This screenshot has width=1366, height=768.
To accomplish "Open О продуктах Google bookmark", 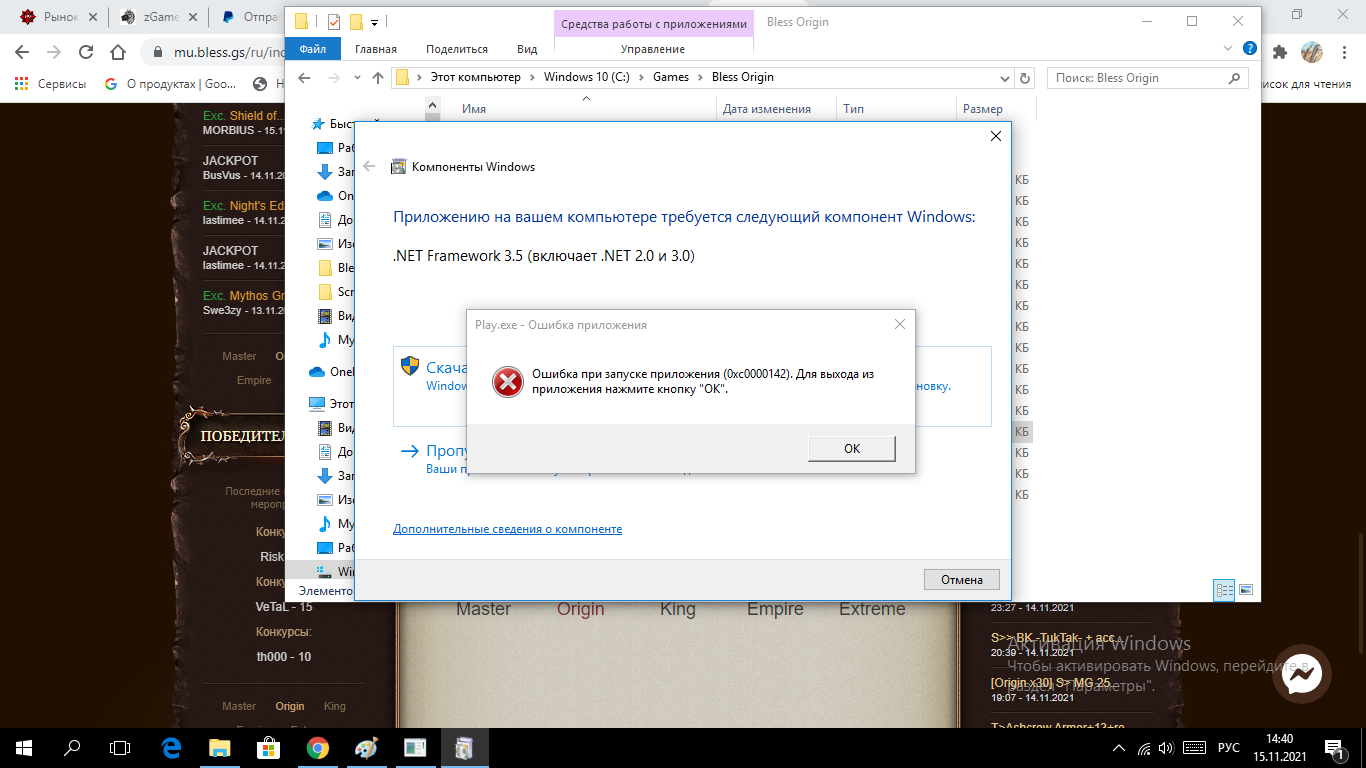I will coord(170,84).
